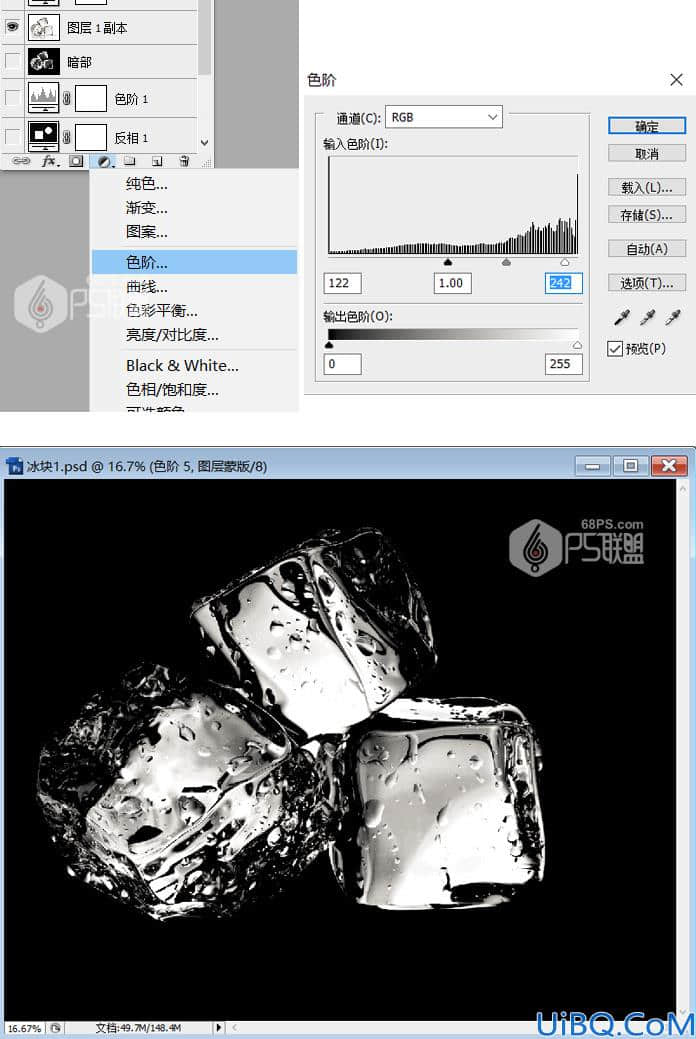696x1039 pixels.
Task: Click the 自动(A) auto button
Action: [x=647, y=248]
